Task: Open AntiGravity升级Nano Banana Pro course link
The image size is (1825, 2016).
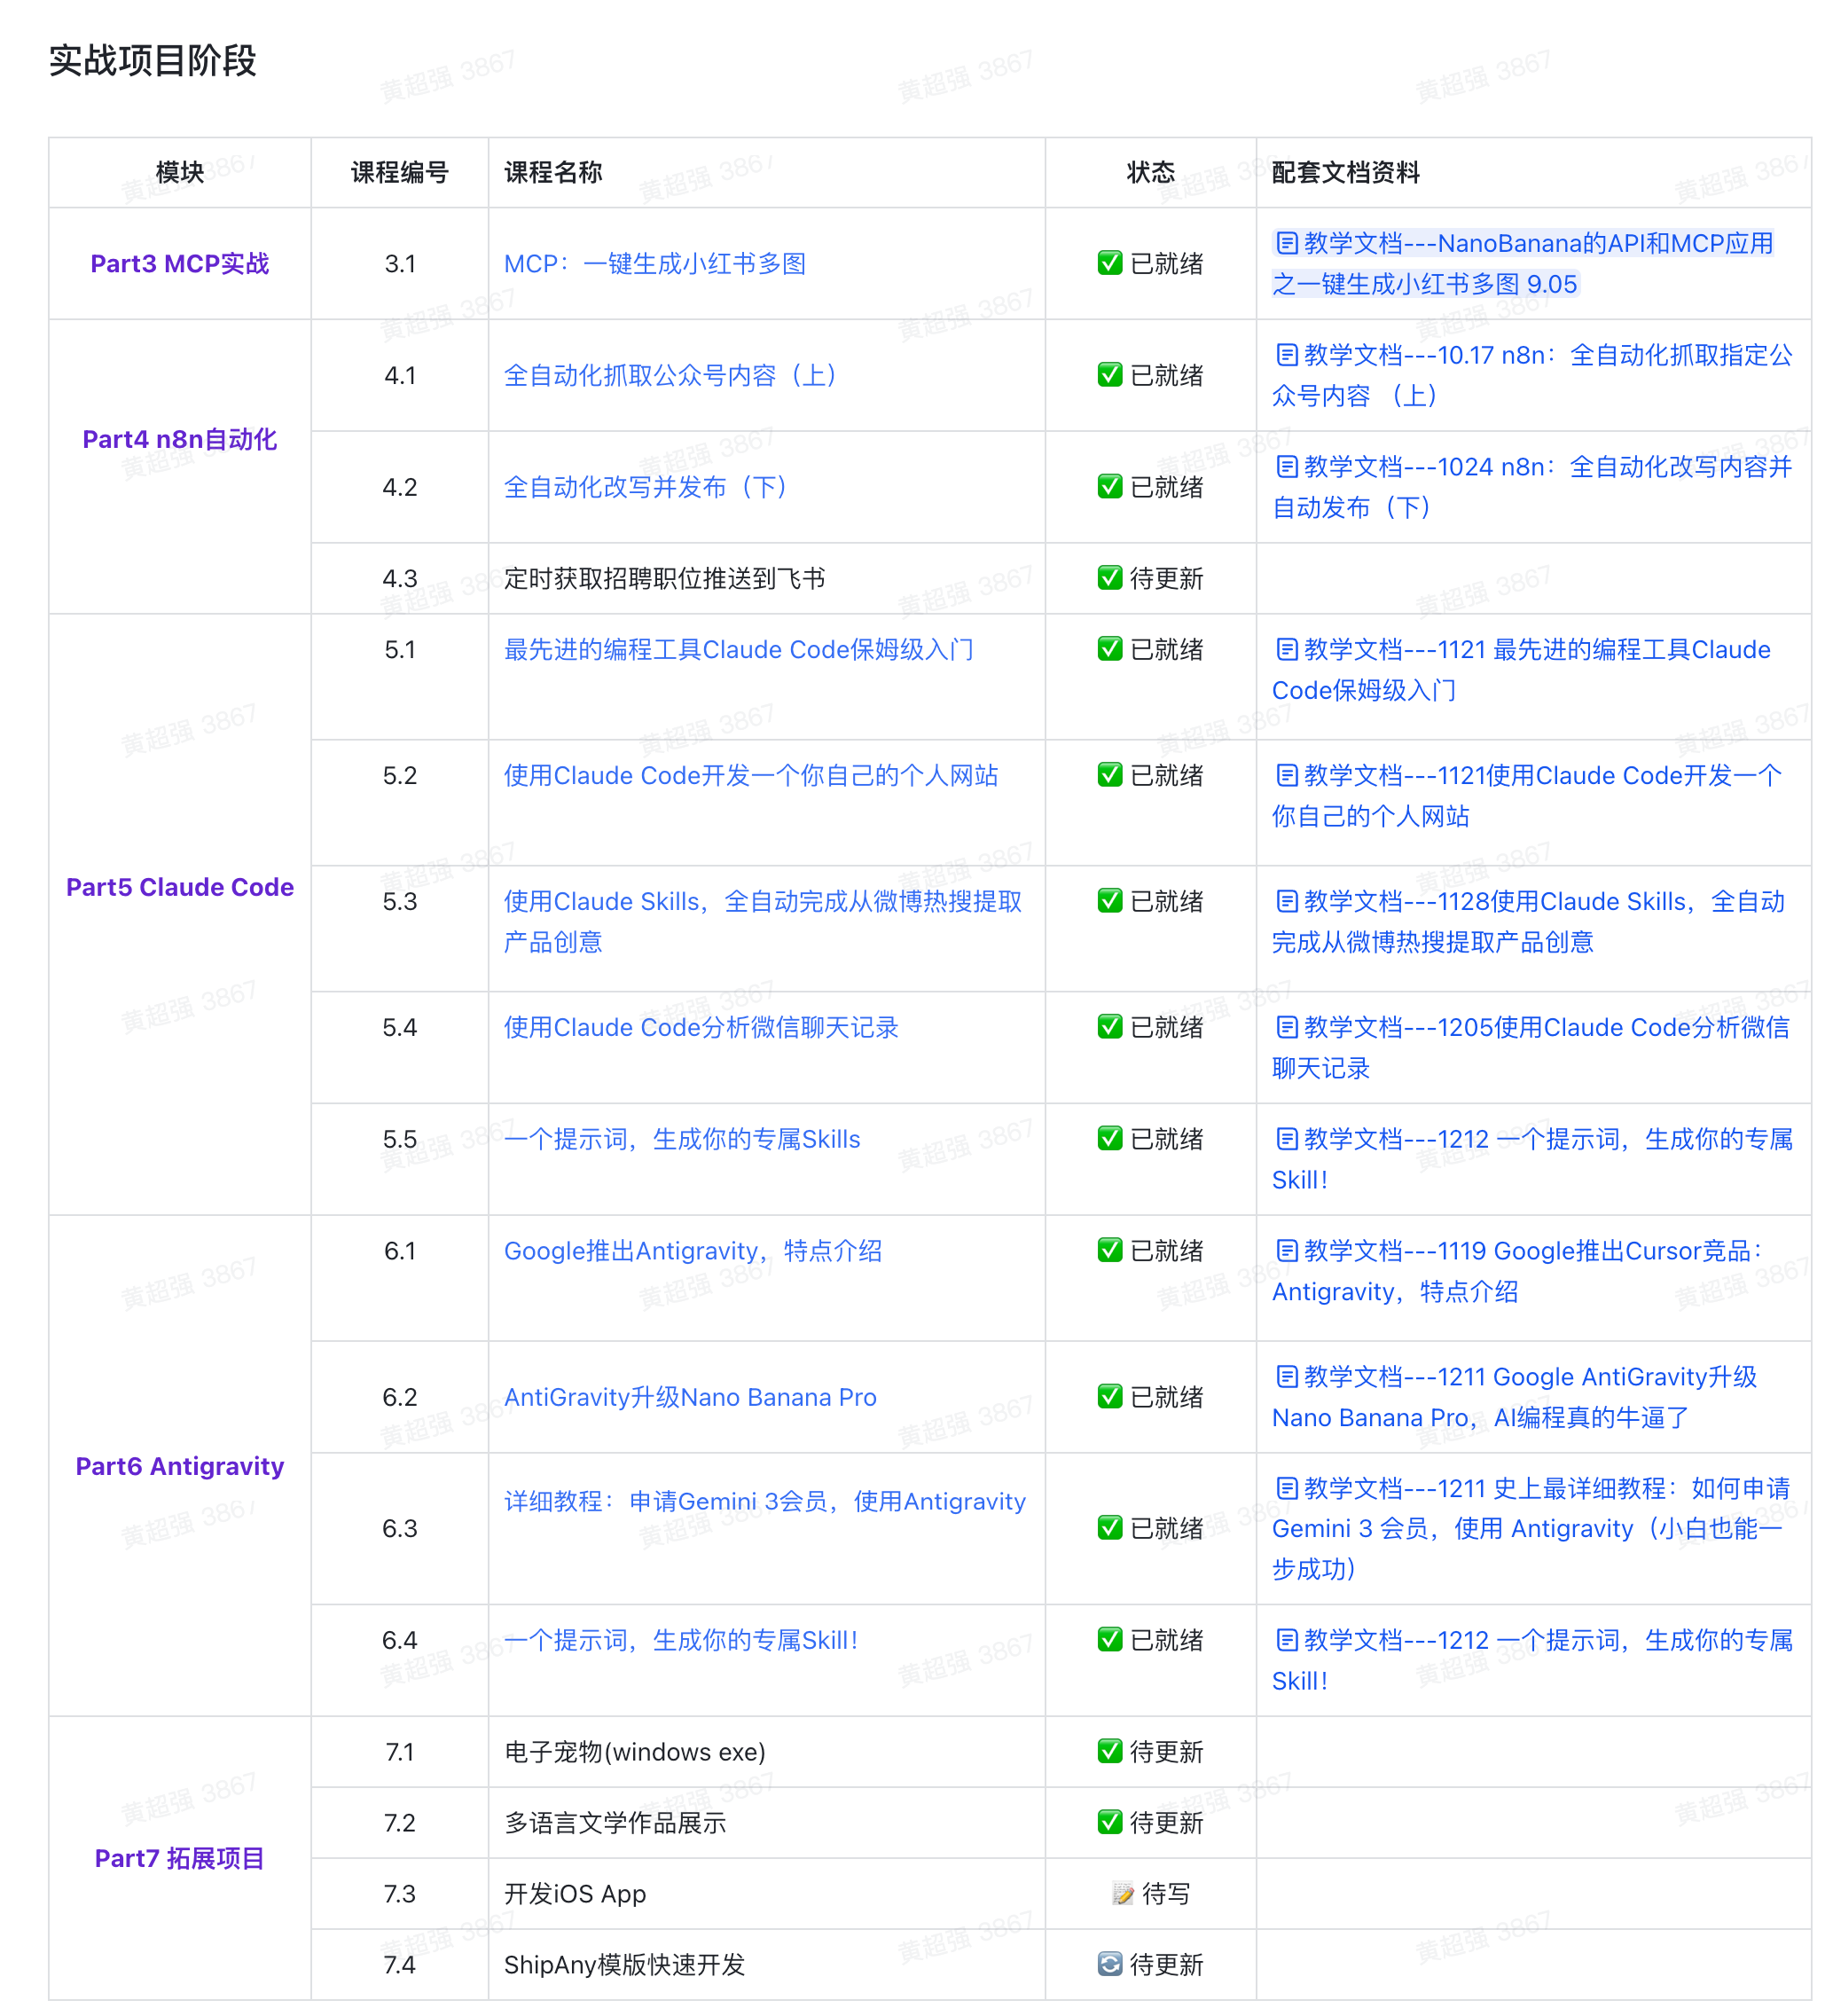Action: tap(689, 1398)
